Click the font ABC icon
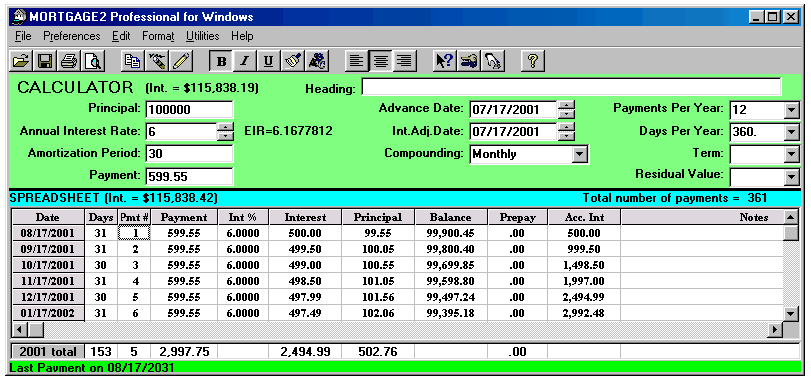Viewport: 811px width, 380px height. (x=317, y=62)
